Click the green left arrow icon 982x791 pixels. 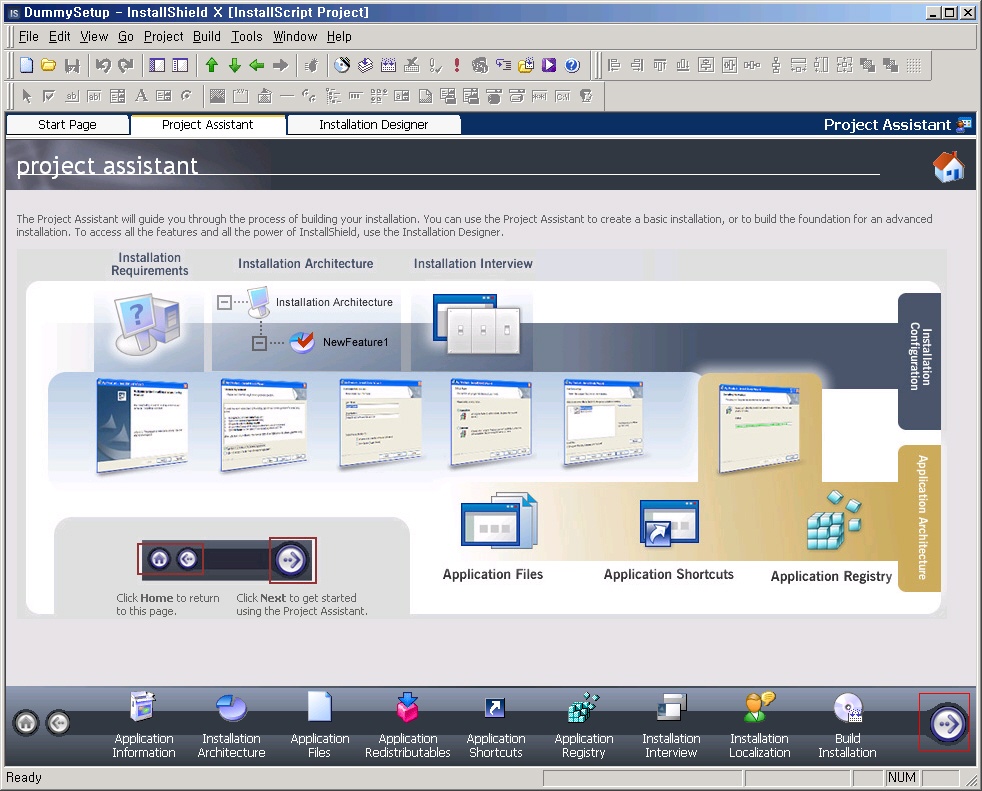point(257,65)
